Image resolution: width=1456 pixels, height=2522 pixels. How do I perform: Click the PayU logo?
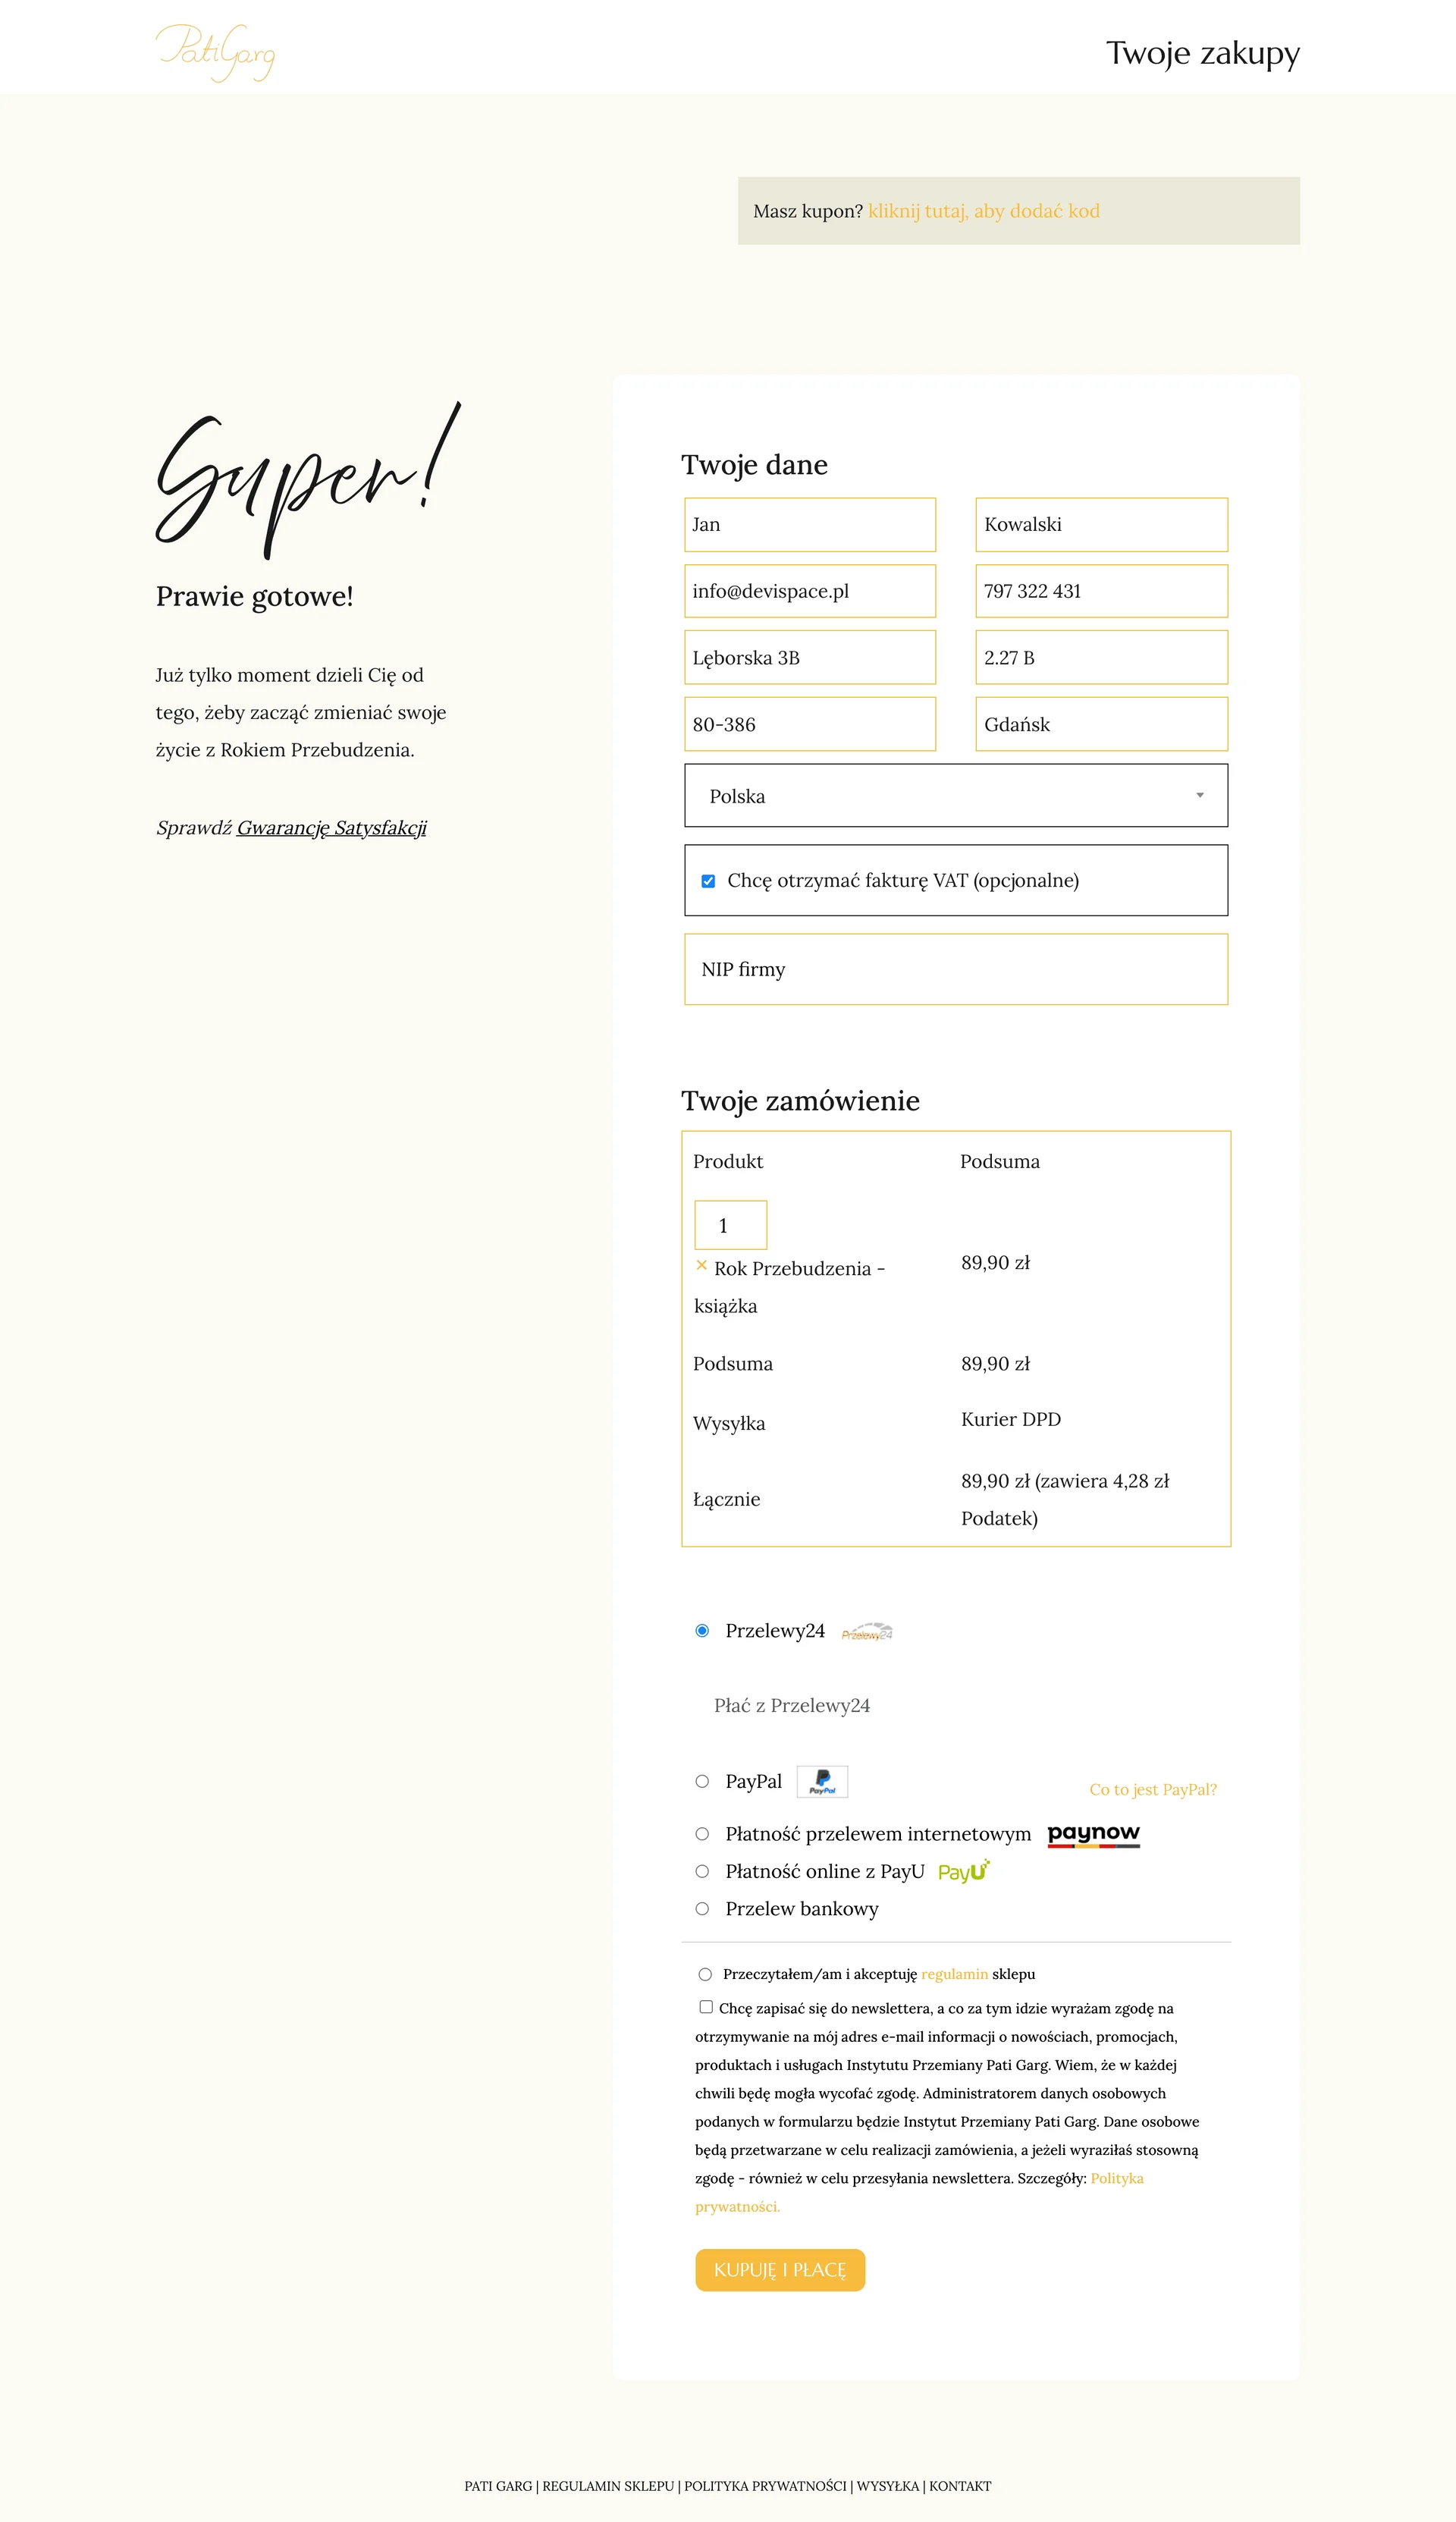click(963, 1870)
